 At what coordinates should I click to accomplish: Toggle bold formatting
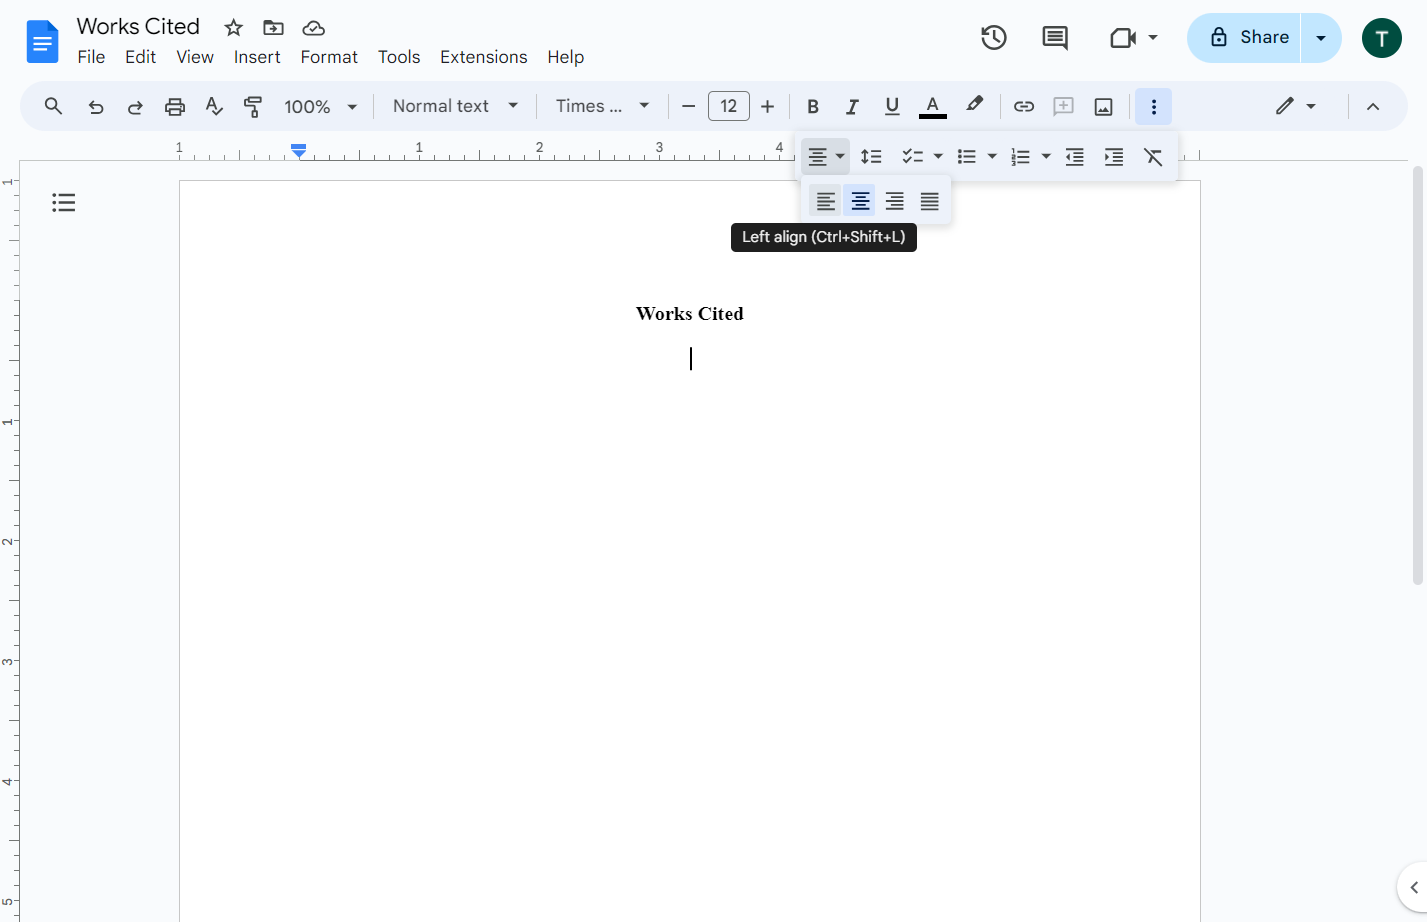pos(813,107)
